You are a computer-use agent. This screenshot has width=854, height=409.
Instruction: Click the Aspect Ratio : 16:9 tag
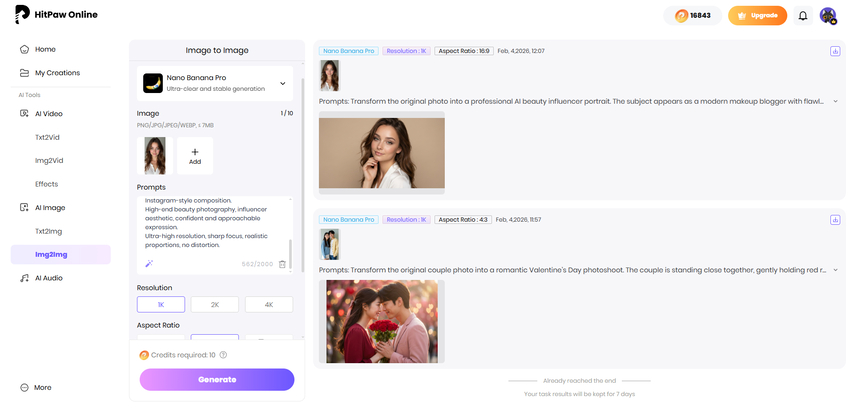[x=463, y=51]
